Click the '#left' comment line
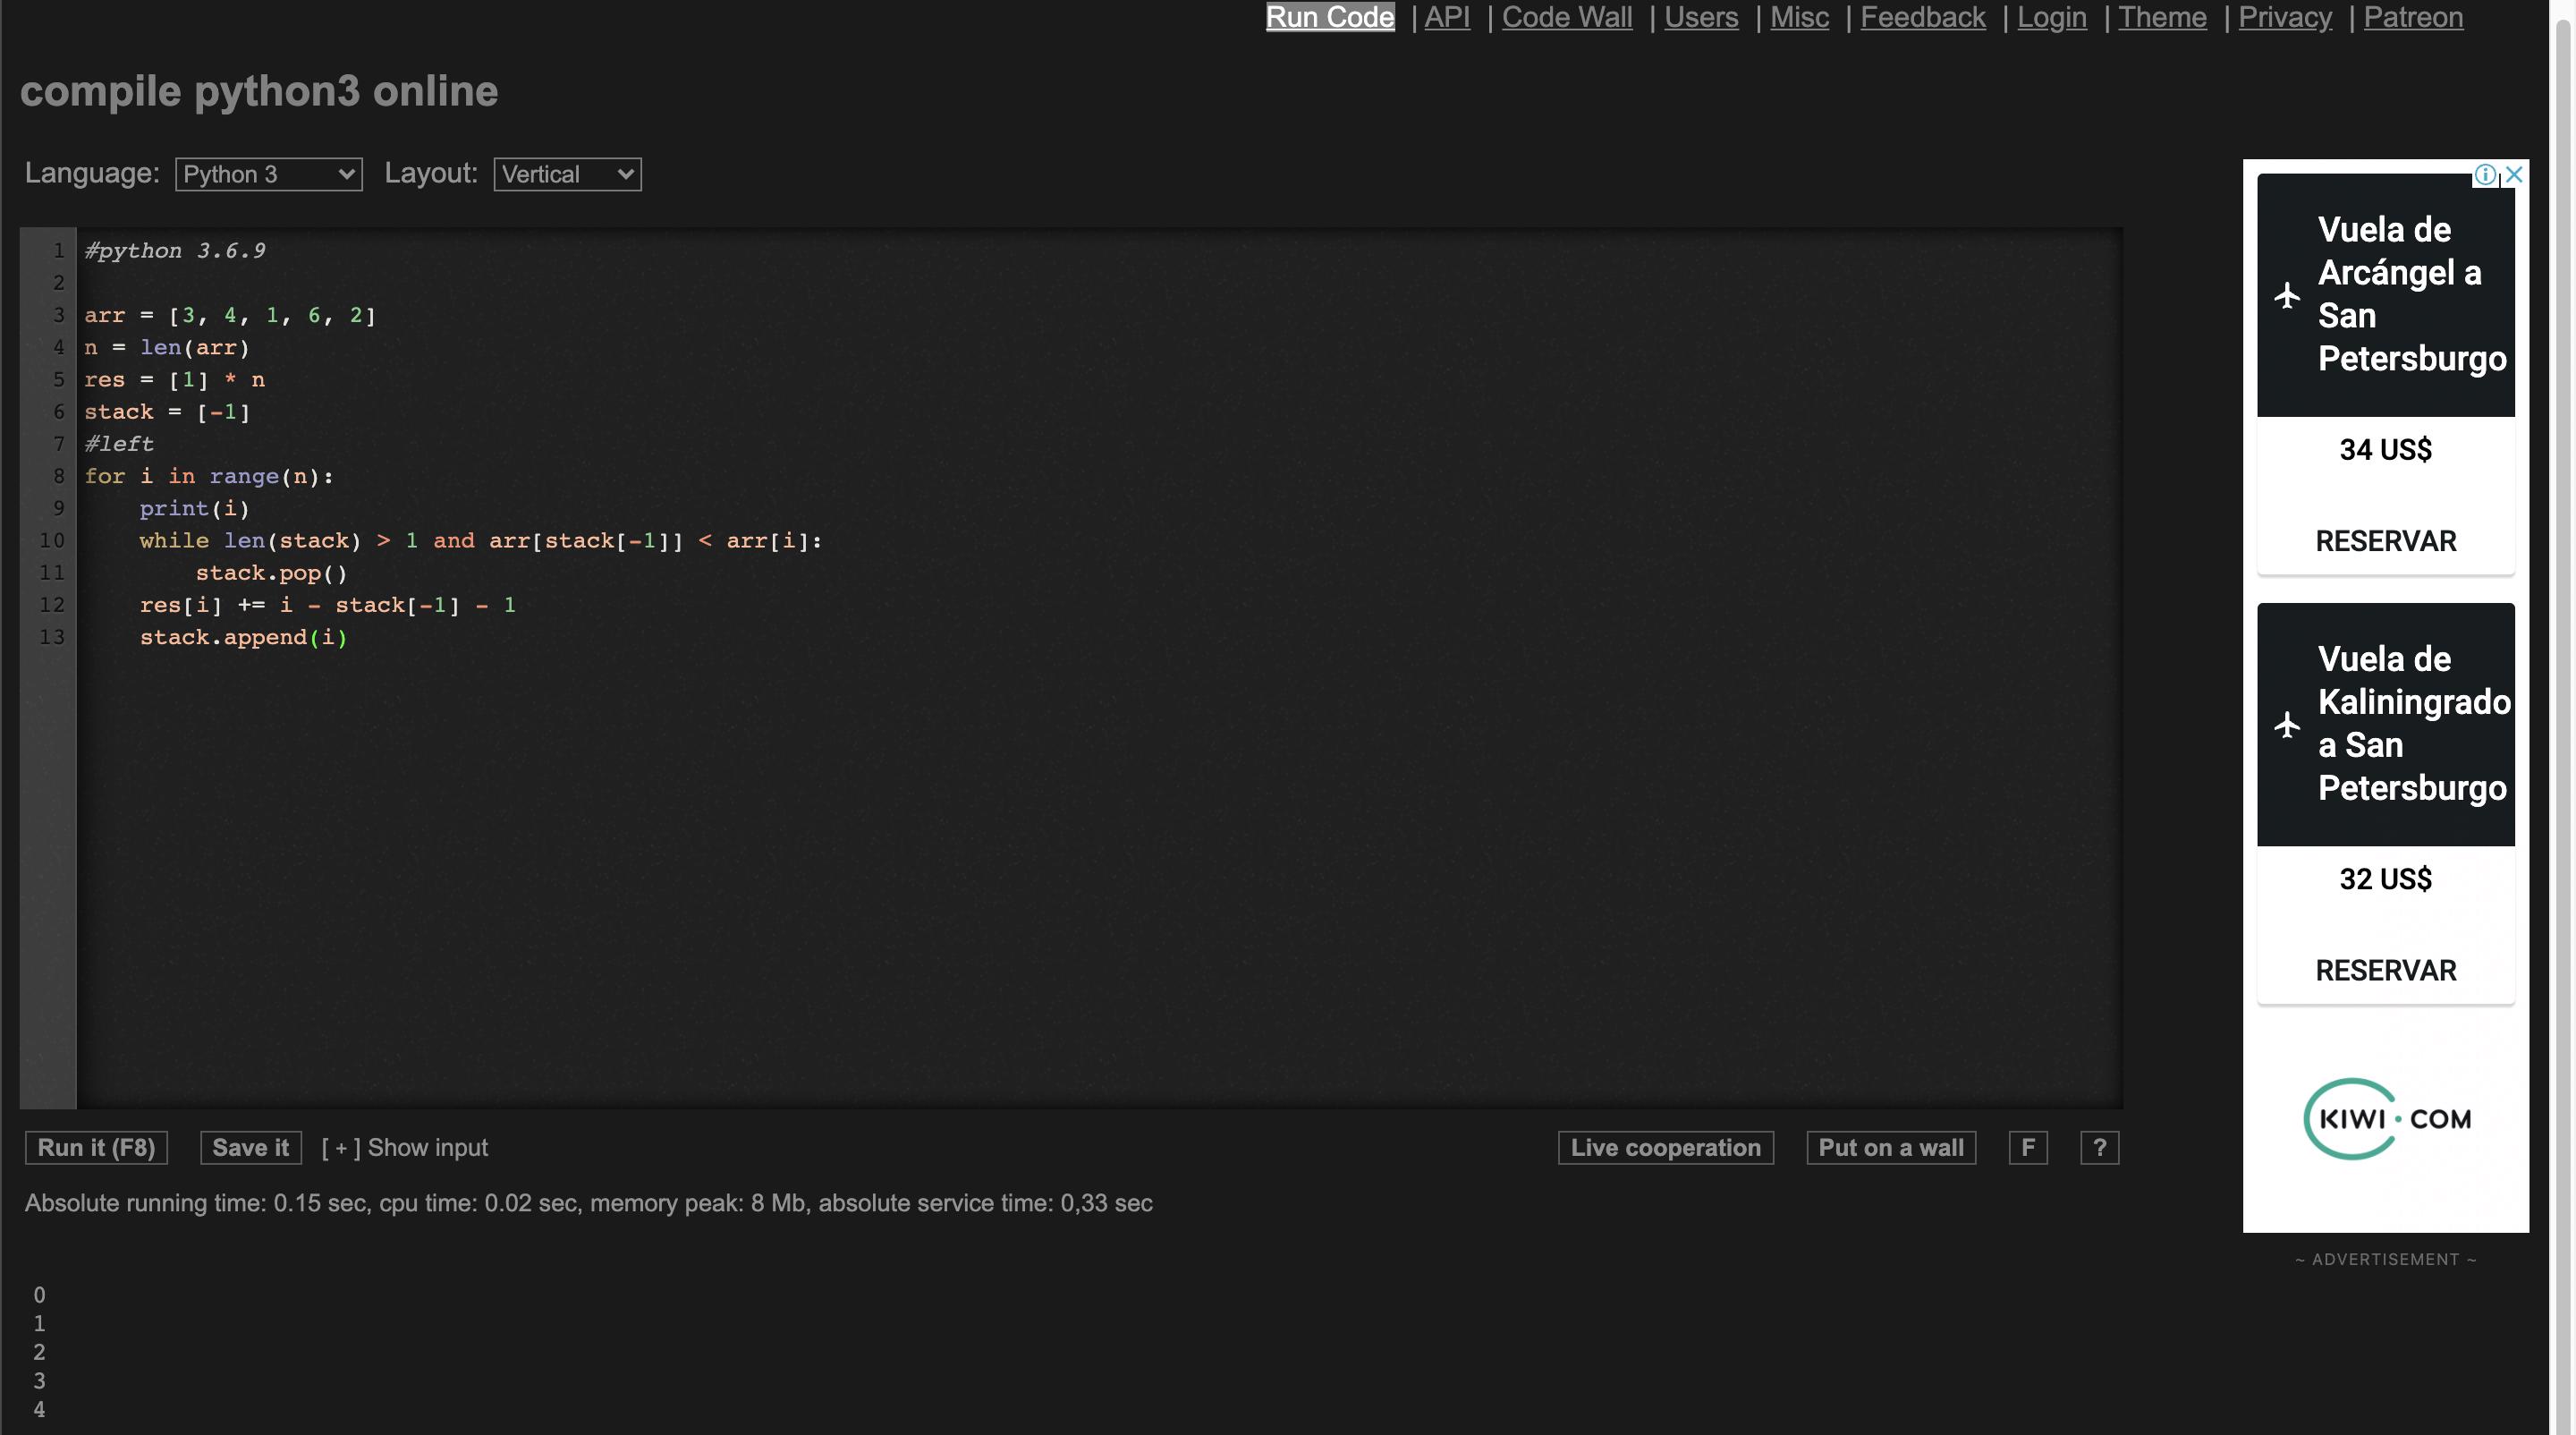Viewport: 2576px width, 1435px height. tap(119, 443)
